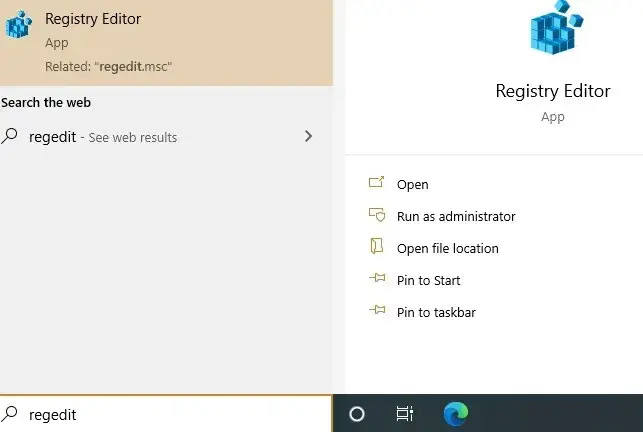
Task: Click the Open file location icon
Action: click(377, 248)
